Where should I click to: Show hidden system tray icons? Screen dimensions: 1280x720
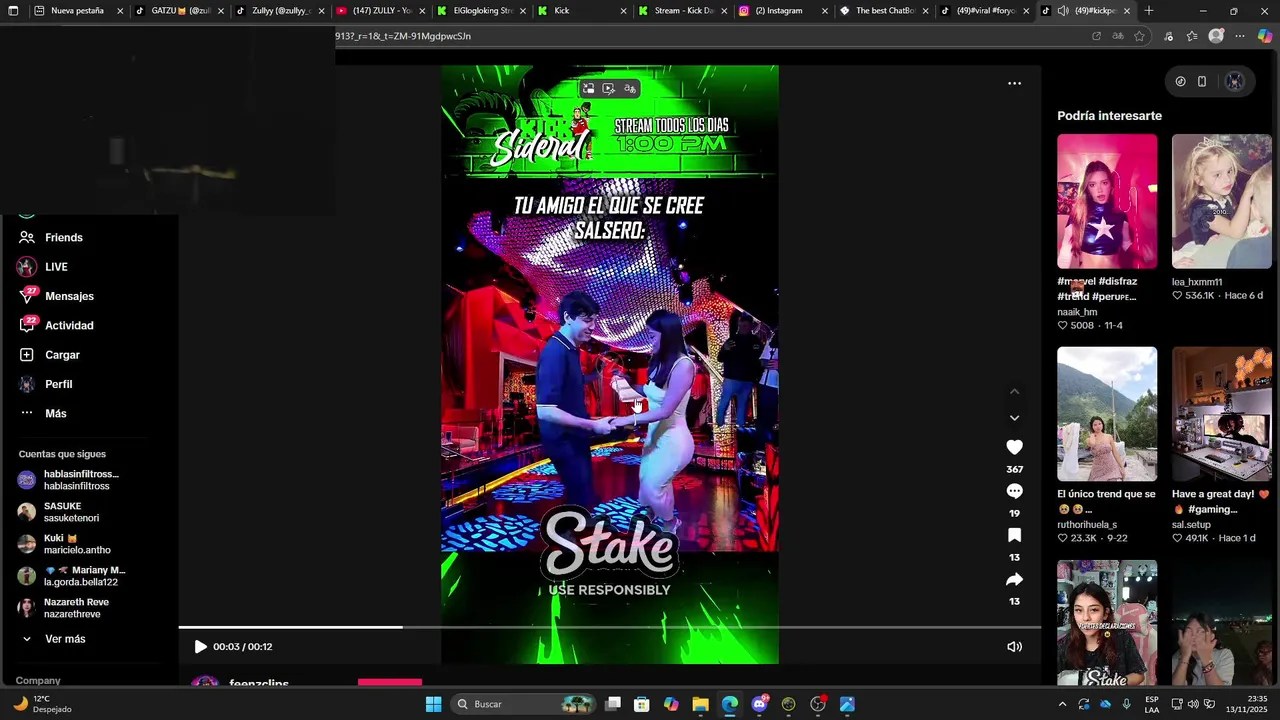click(x=1062, y=704)
